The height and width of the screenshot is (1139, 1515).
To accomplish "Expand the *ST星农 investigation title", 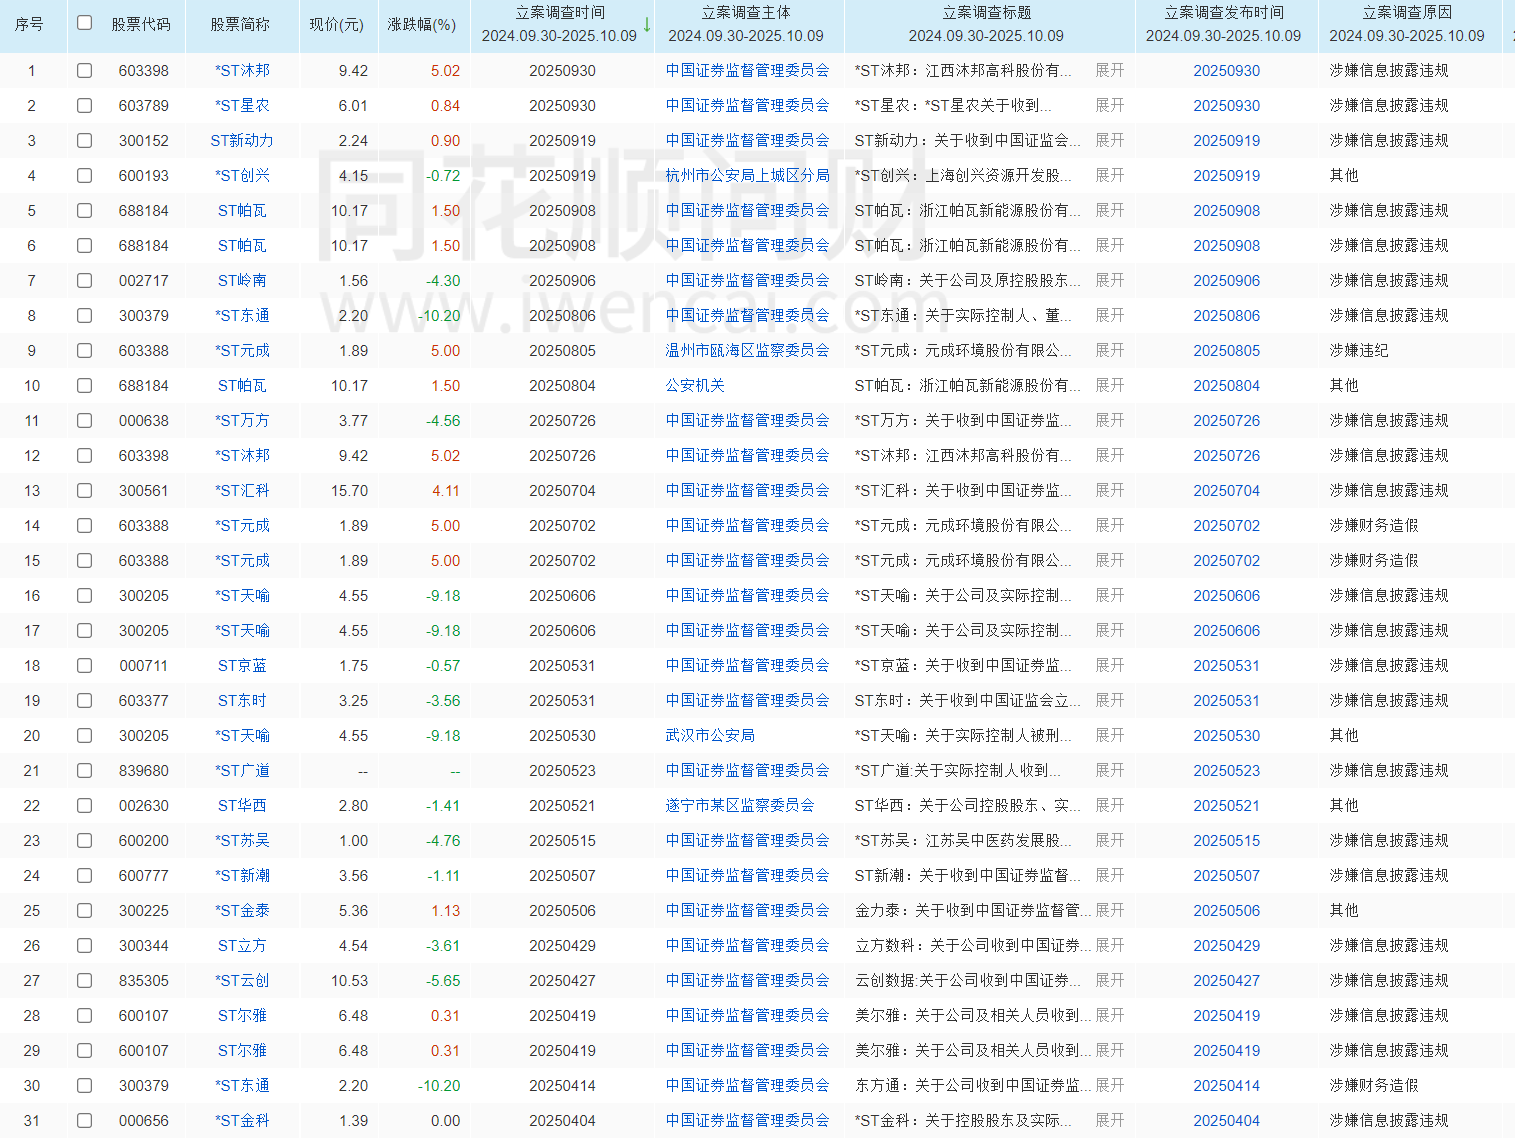I will 1110,106.
